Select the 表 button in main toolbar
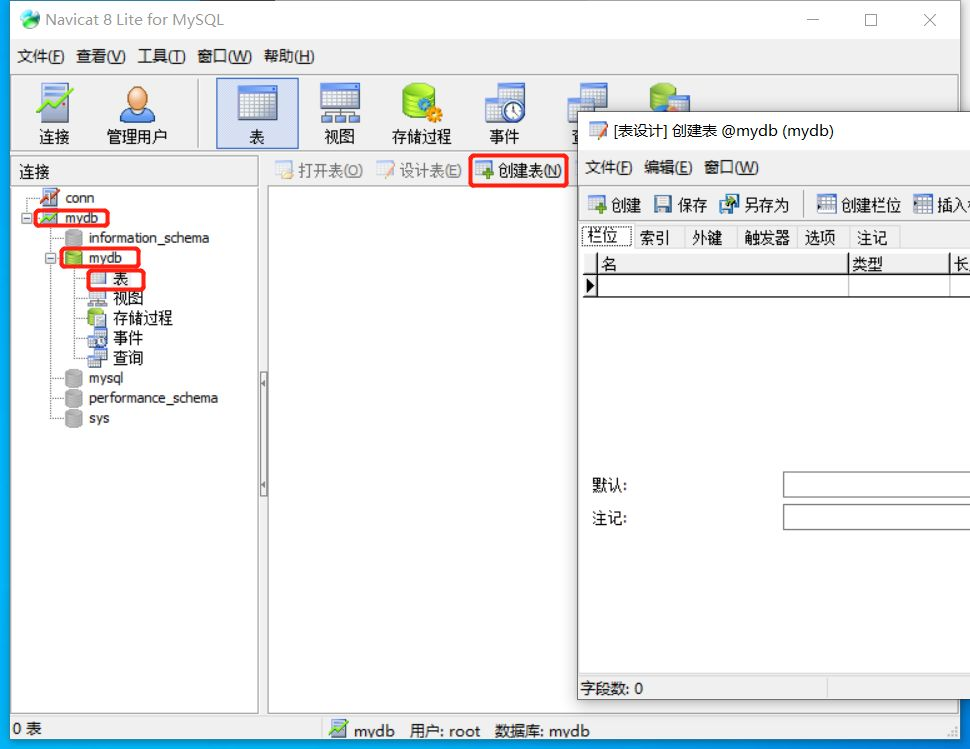The image size is (970, 749). [x=257, y=114]
